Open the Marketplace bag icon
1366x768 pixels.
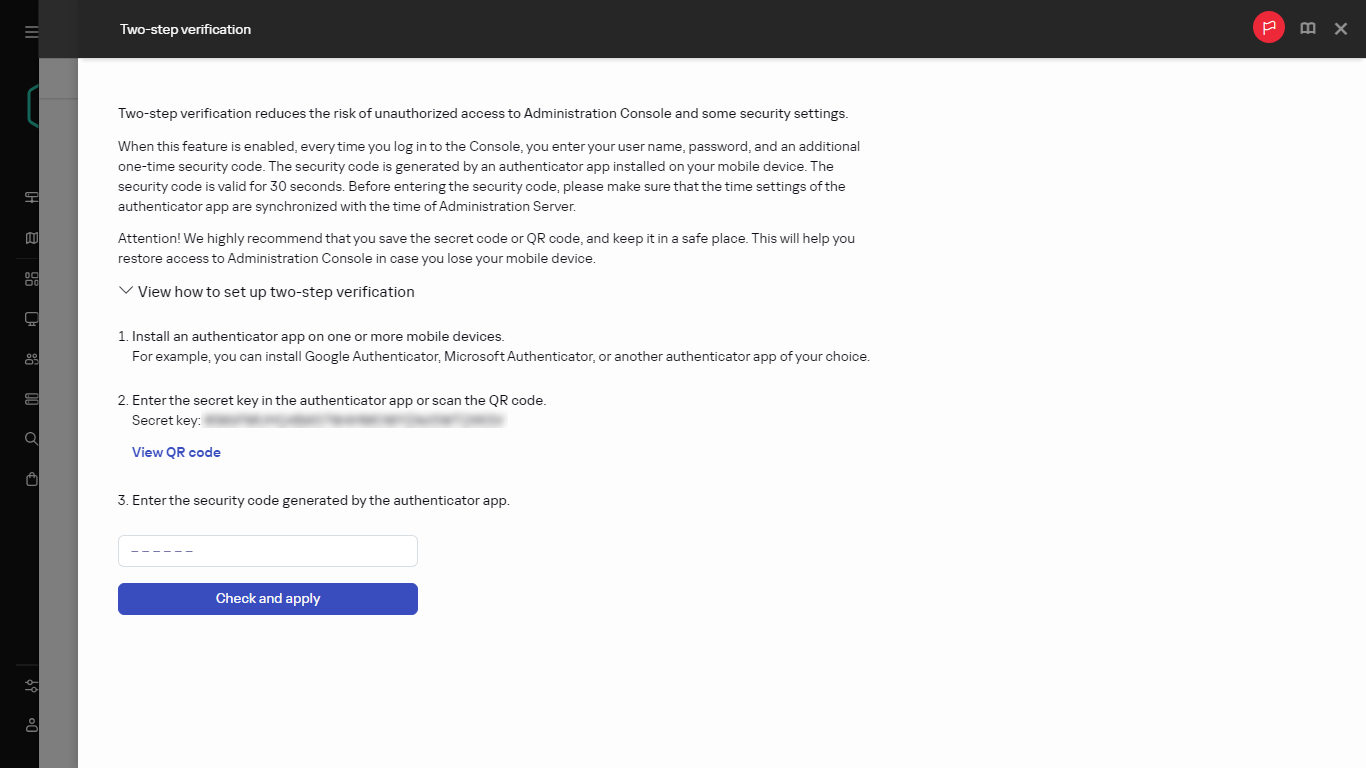(x=31, y=478)
